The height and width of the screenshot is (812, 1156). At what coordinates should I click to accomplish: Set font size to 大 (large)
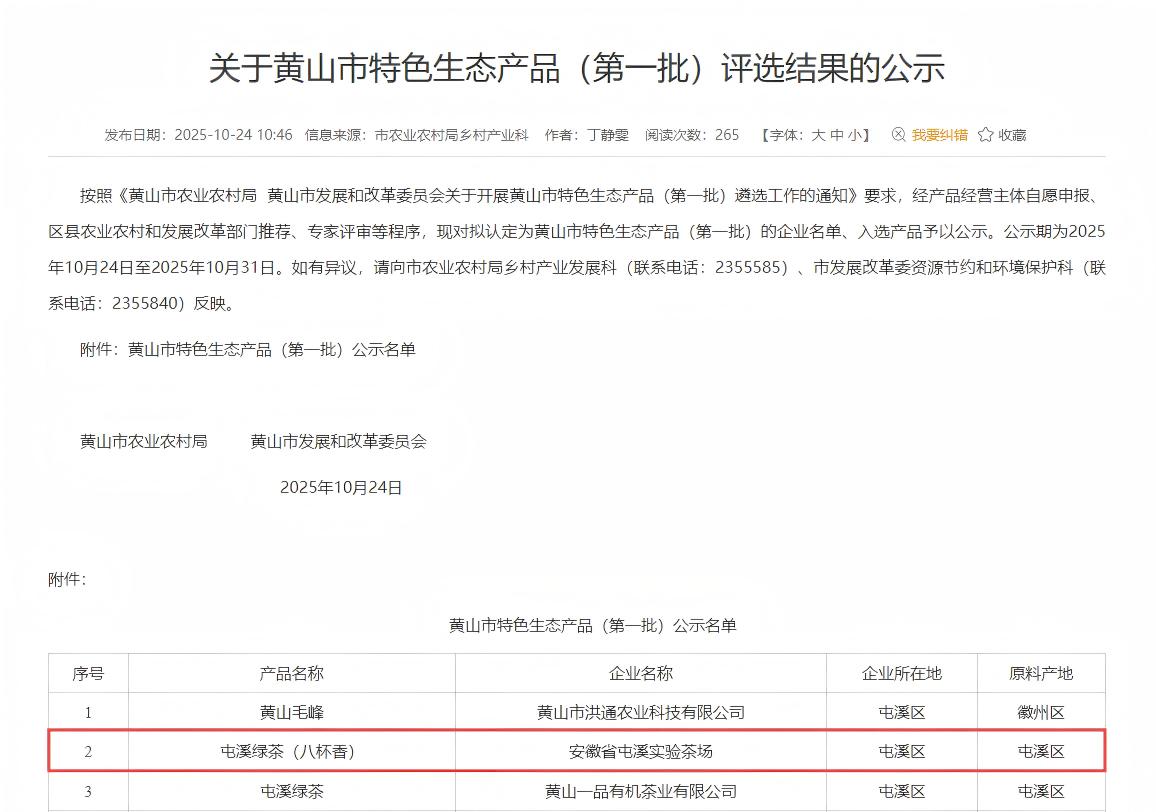[817, 135]
